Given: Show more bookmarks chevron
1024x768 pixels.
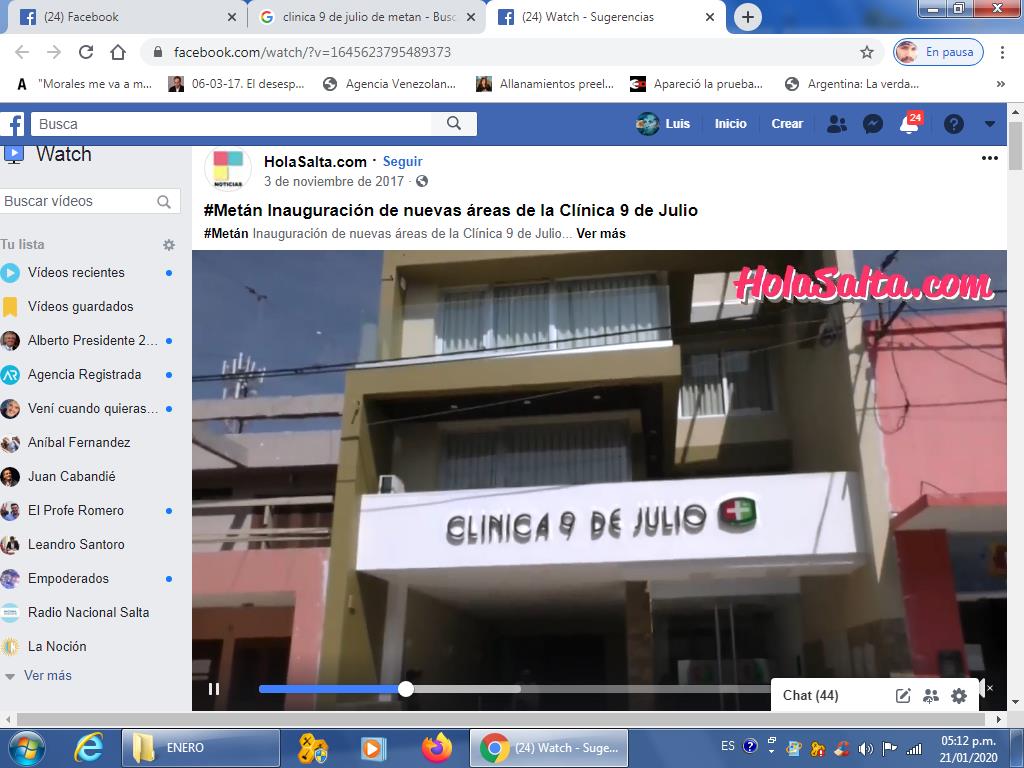Looking at the screenshot, I should pyautogui.click(x=1000, y=84).
